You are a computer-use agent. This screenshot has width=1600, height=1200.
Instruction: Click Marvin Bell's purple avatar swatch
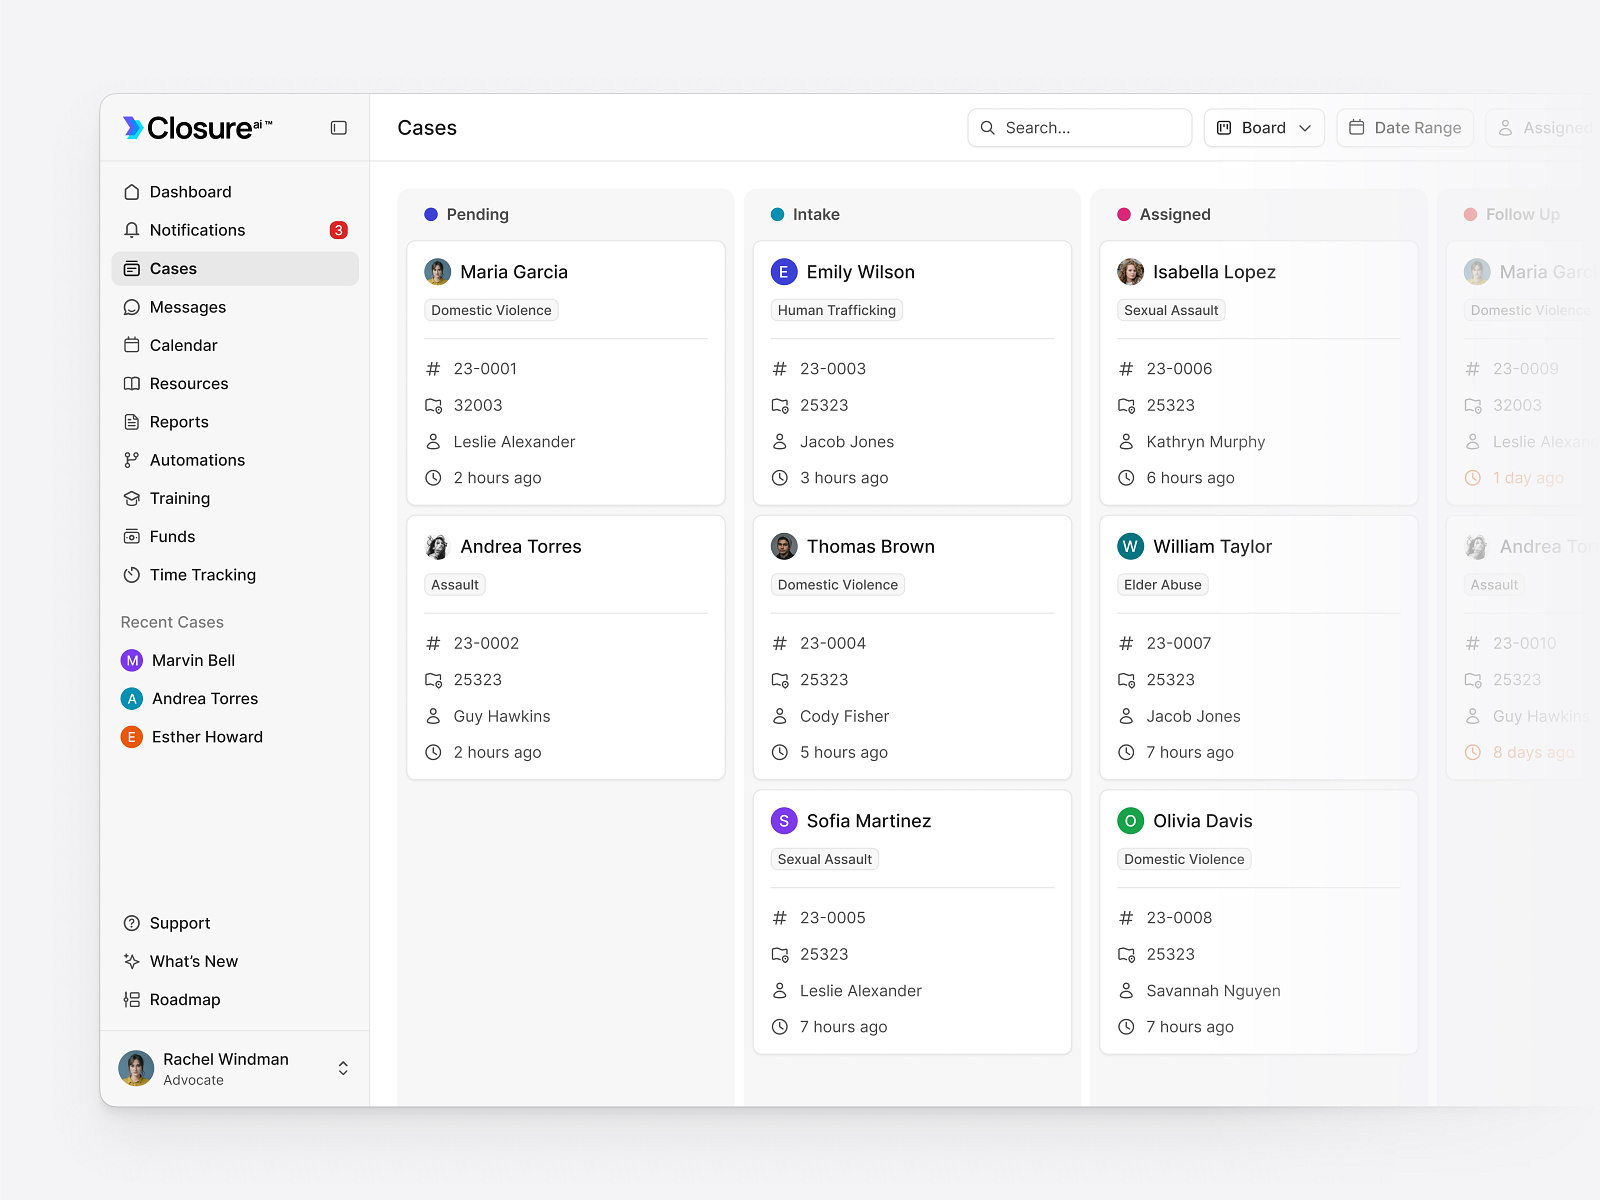click(132, 660)
